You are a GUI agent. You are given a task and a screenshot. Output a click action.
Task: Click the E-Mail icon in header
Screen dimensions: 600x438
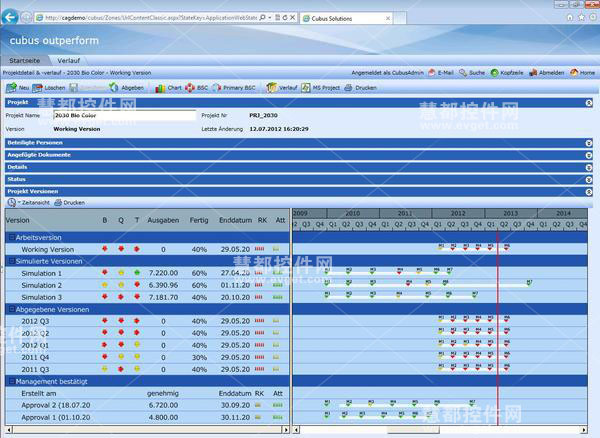click(432, 72)
